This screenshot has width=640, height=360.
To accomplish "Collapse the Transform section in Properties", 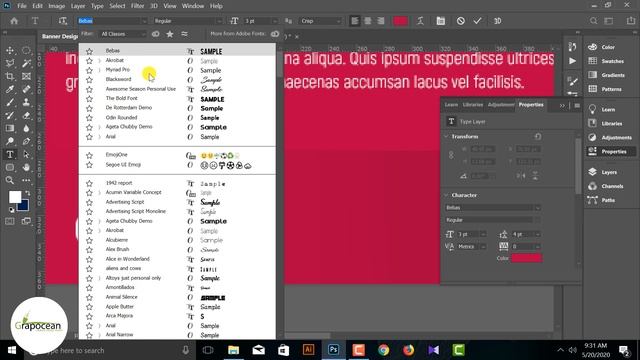I will [x=446, y=136].
